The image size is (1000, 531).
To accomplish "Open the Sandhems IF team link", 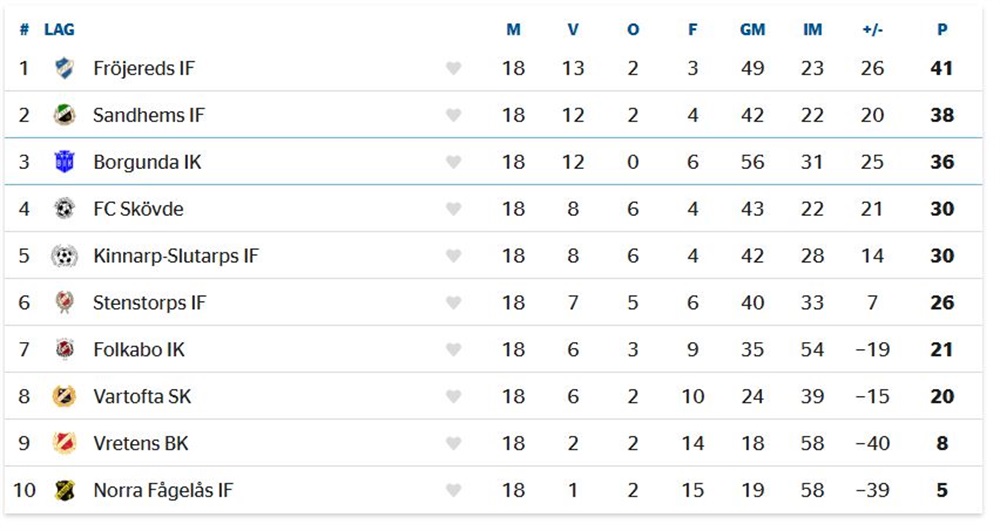I will 148,116.
